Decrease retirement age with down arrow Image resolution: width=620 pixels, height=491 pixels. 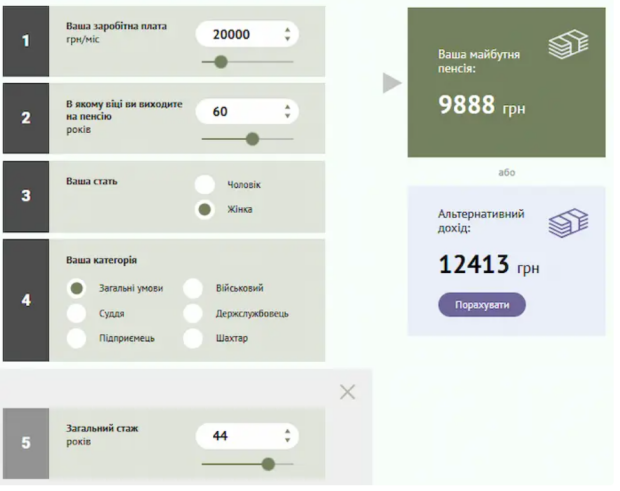[287, 115]
